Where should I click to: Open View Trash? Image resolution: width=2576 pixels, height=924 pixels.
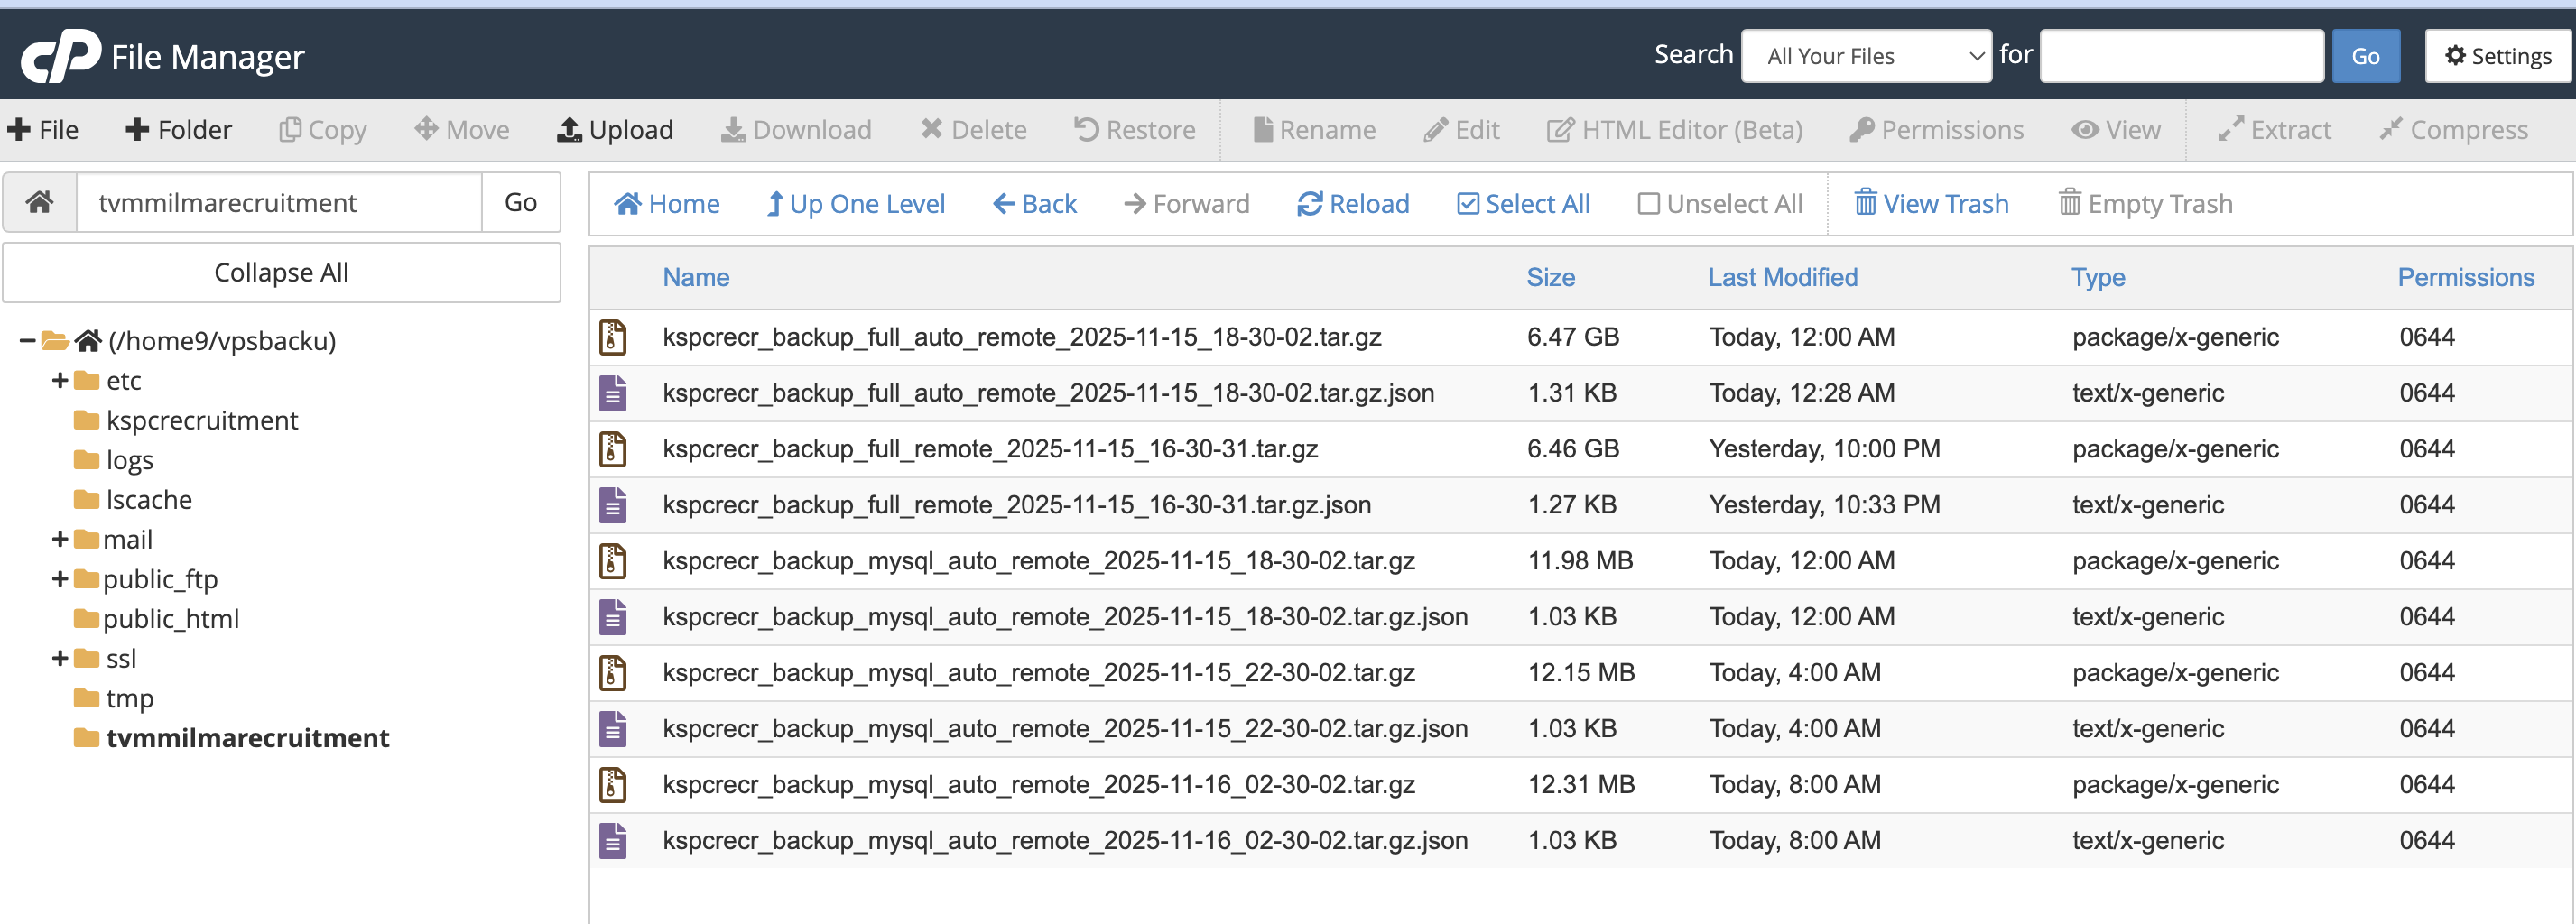[1930, 204]
